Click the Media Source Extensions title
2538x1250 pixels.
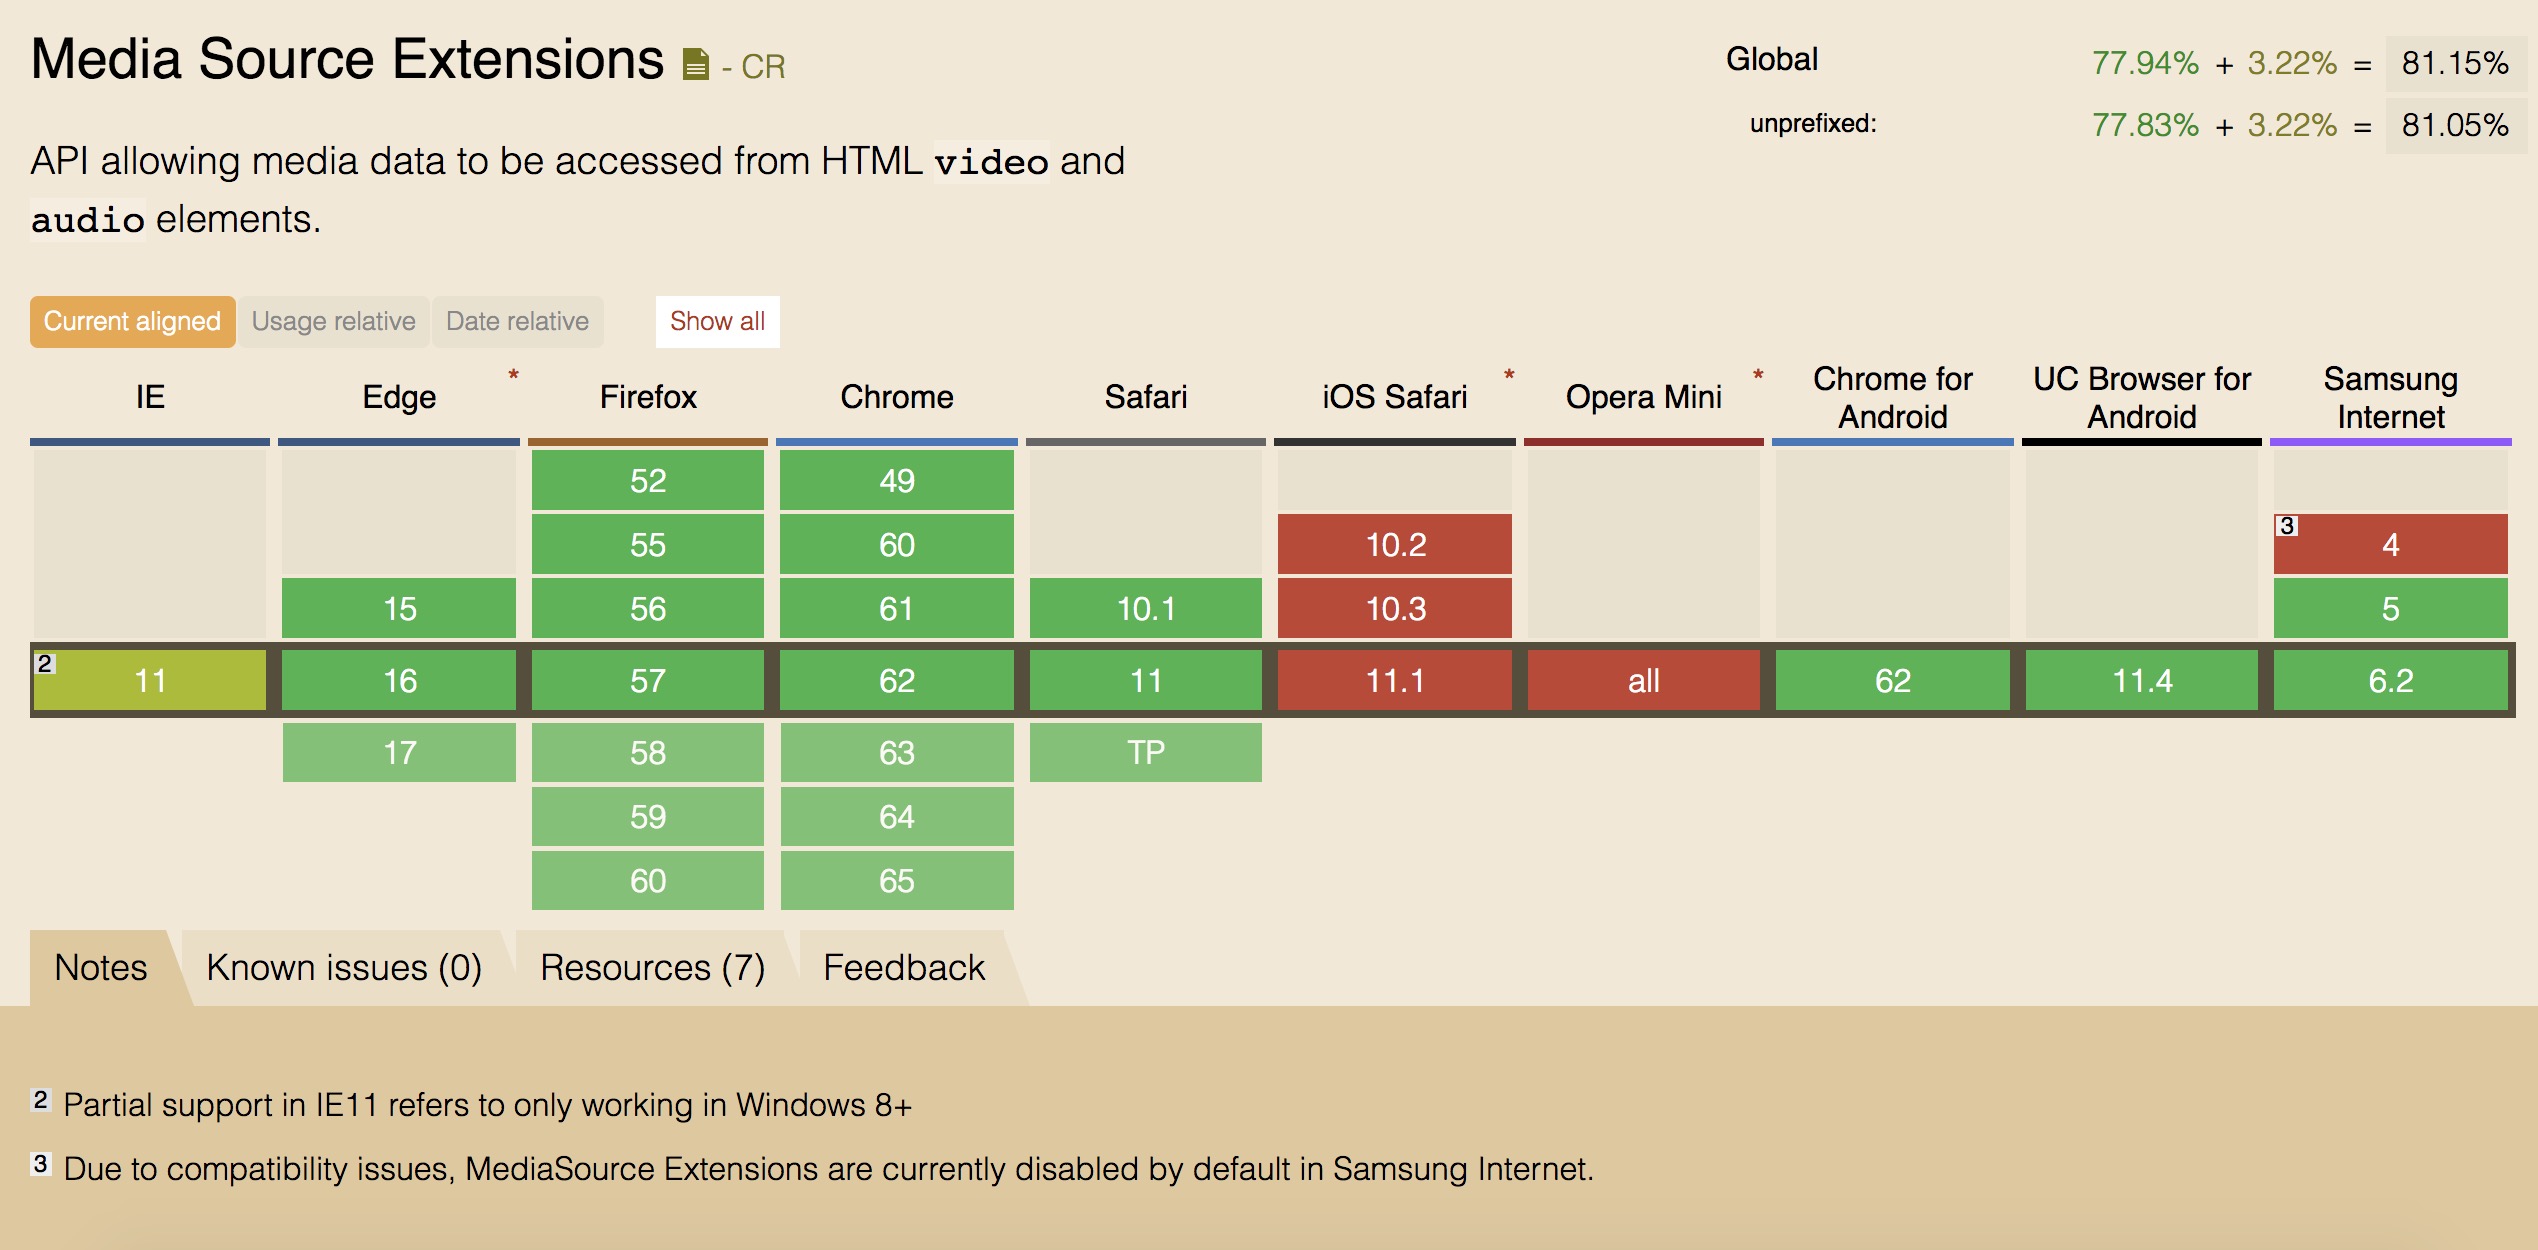coord(347,59)
